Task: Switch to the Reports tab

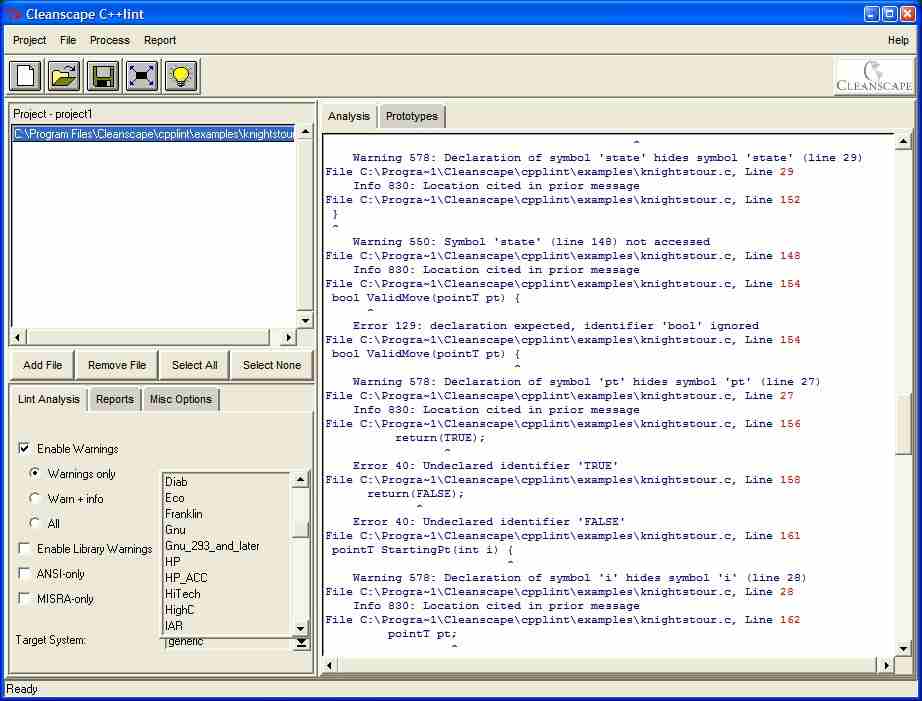Action: tap(115, 399)
